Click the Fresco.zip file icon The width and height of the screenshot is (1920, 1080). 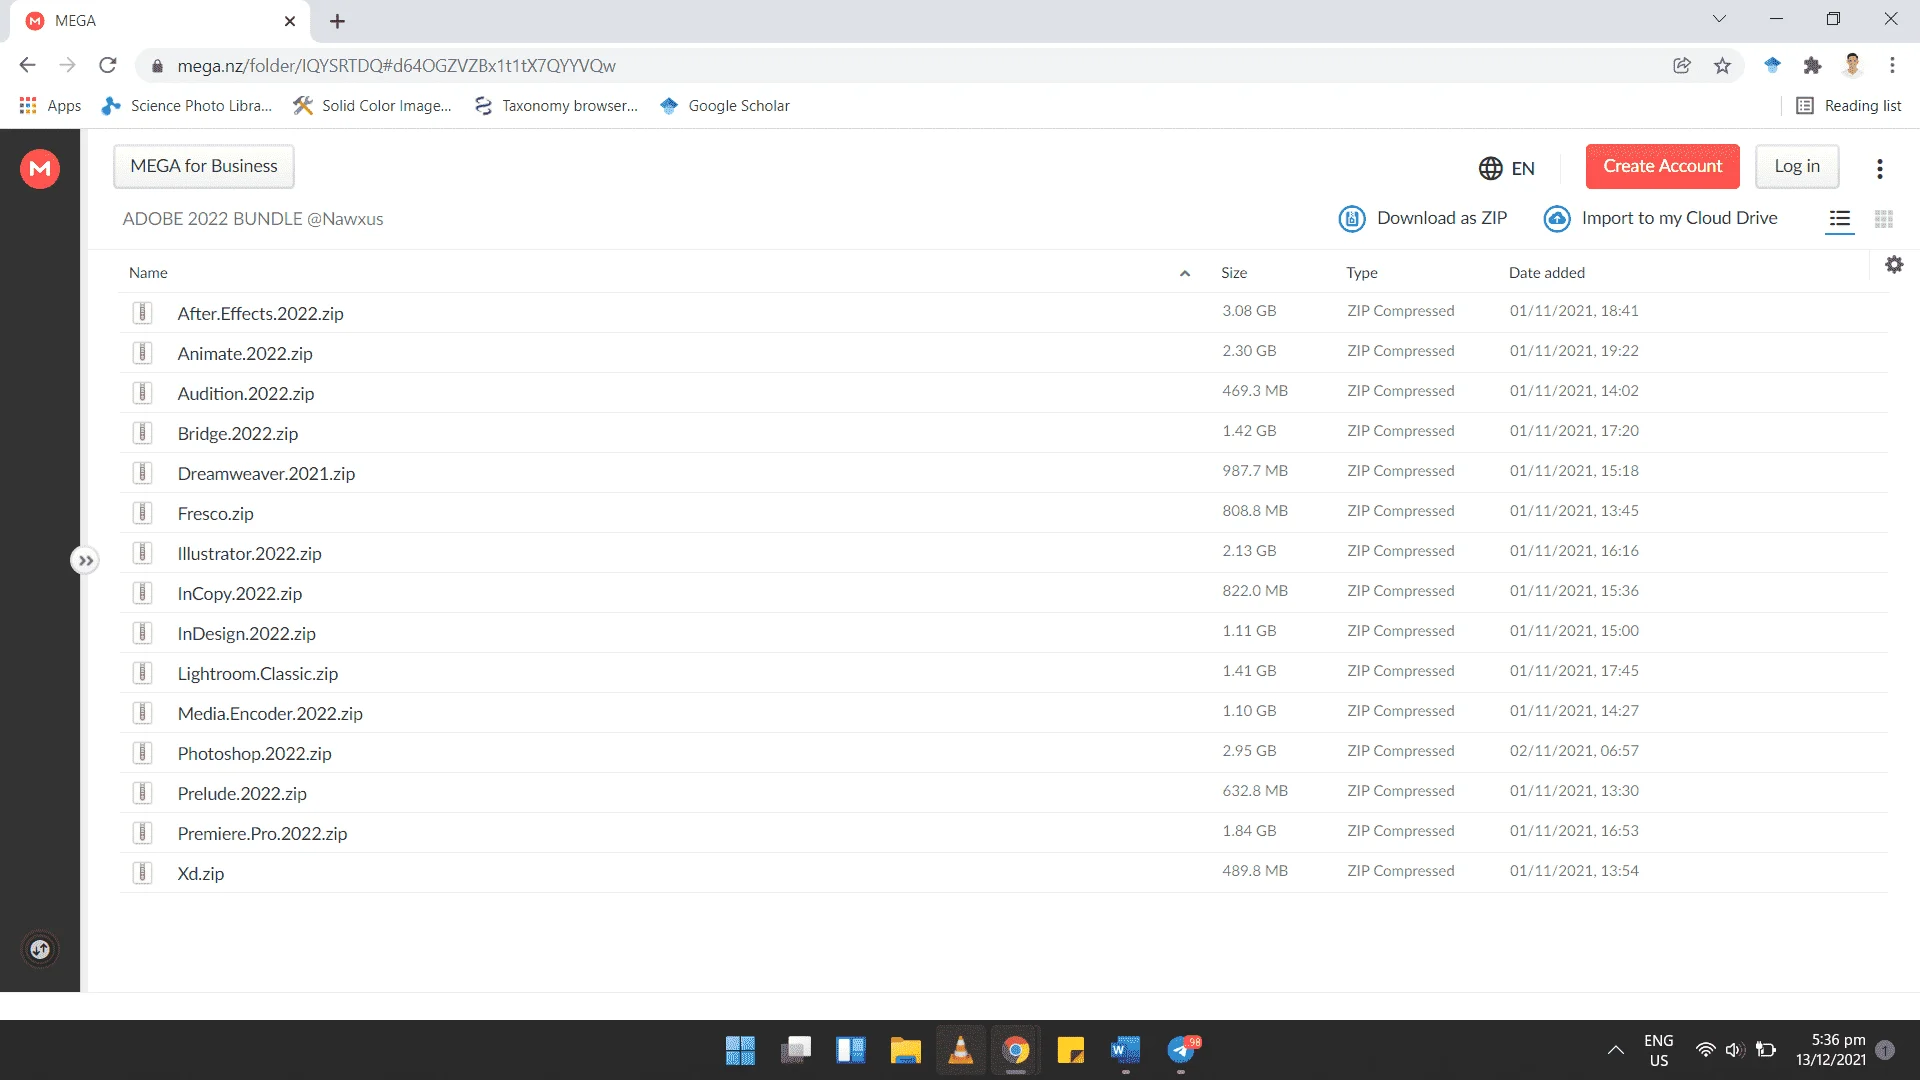pyautogui.click(x=143, y=513)
